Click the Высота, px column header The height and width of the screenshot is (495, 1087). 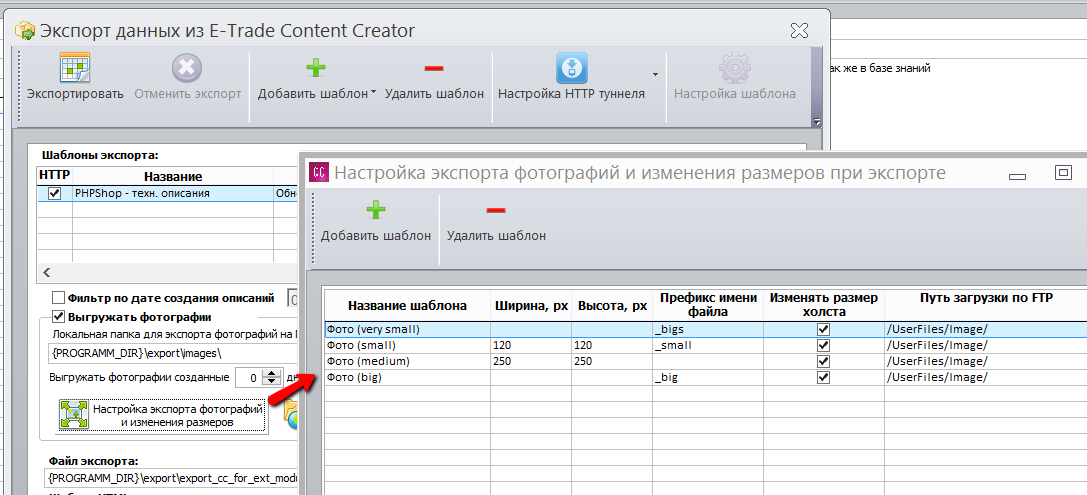[612, 306]
